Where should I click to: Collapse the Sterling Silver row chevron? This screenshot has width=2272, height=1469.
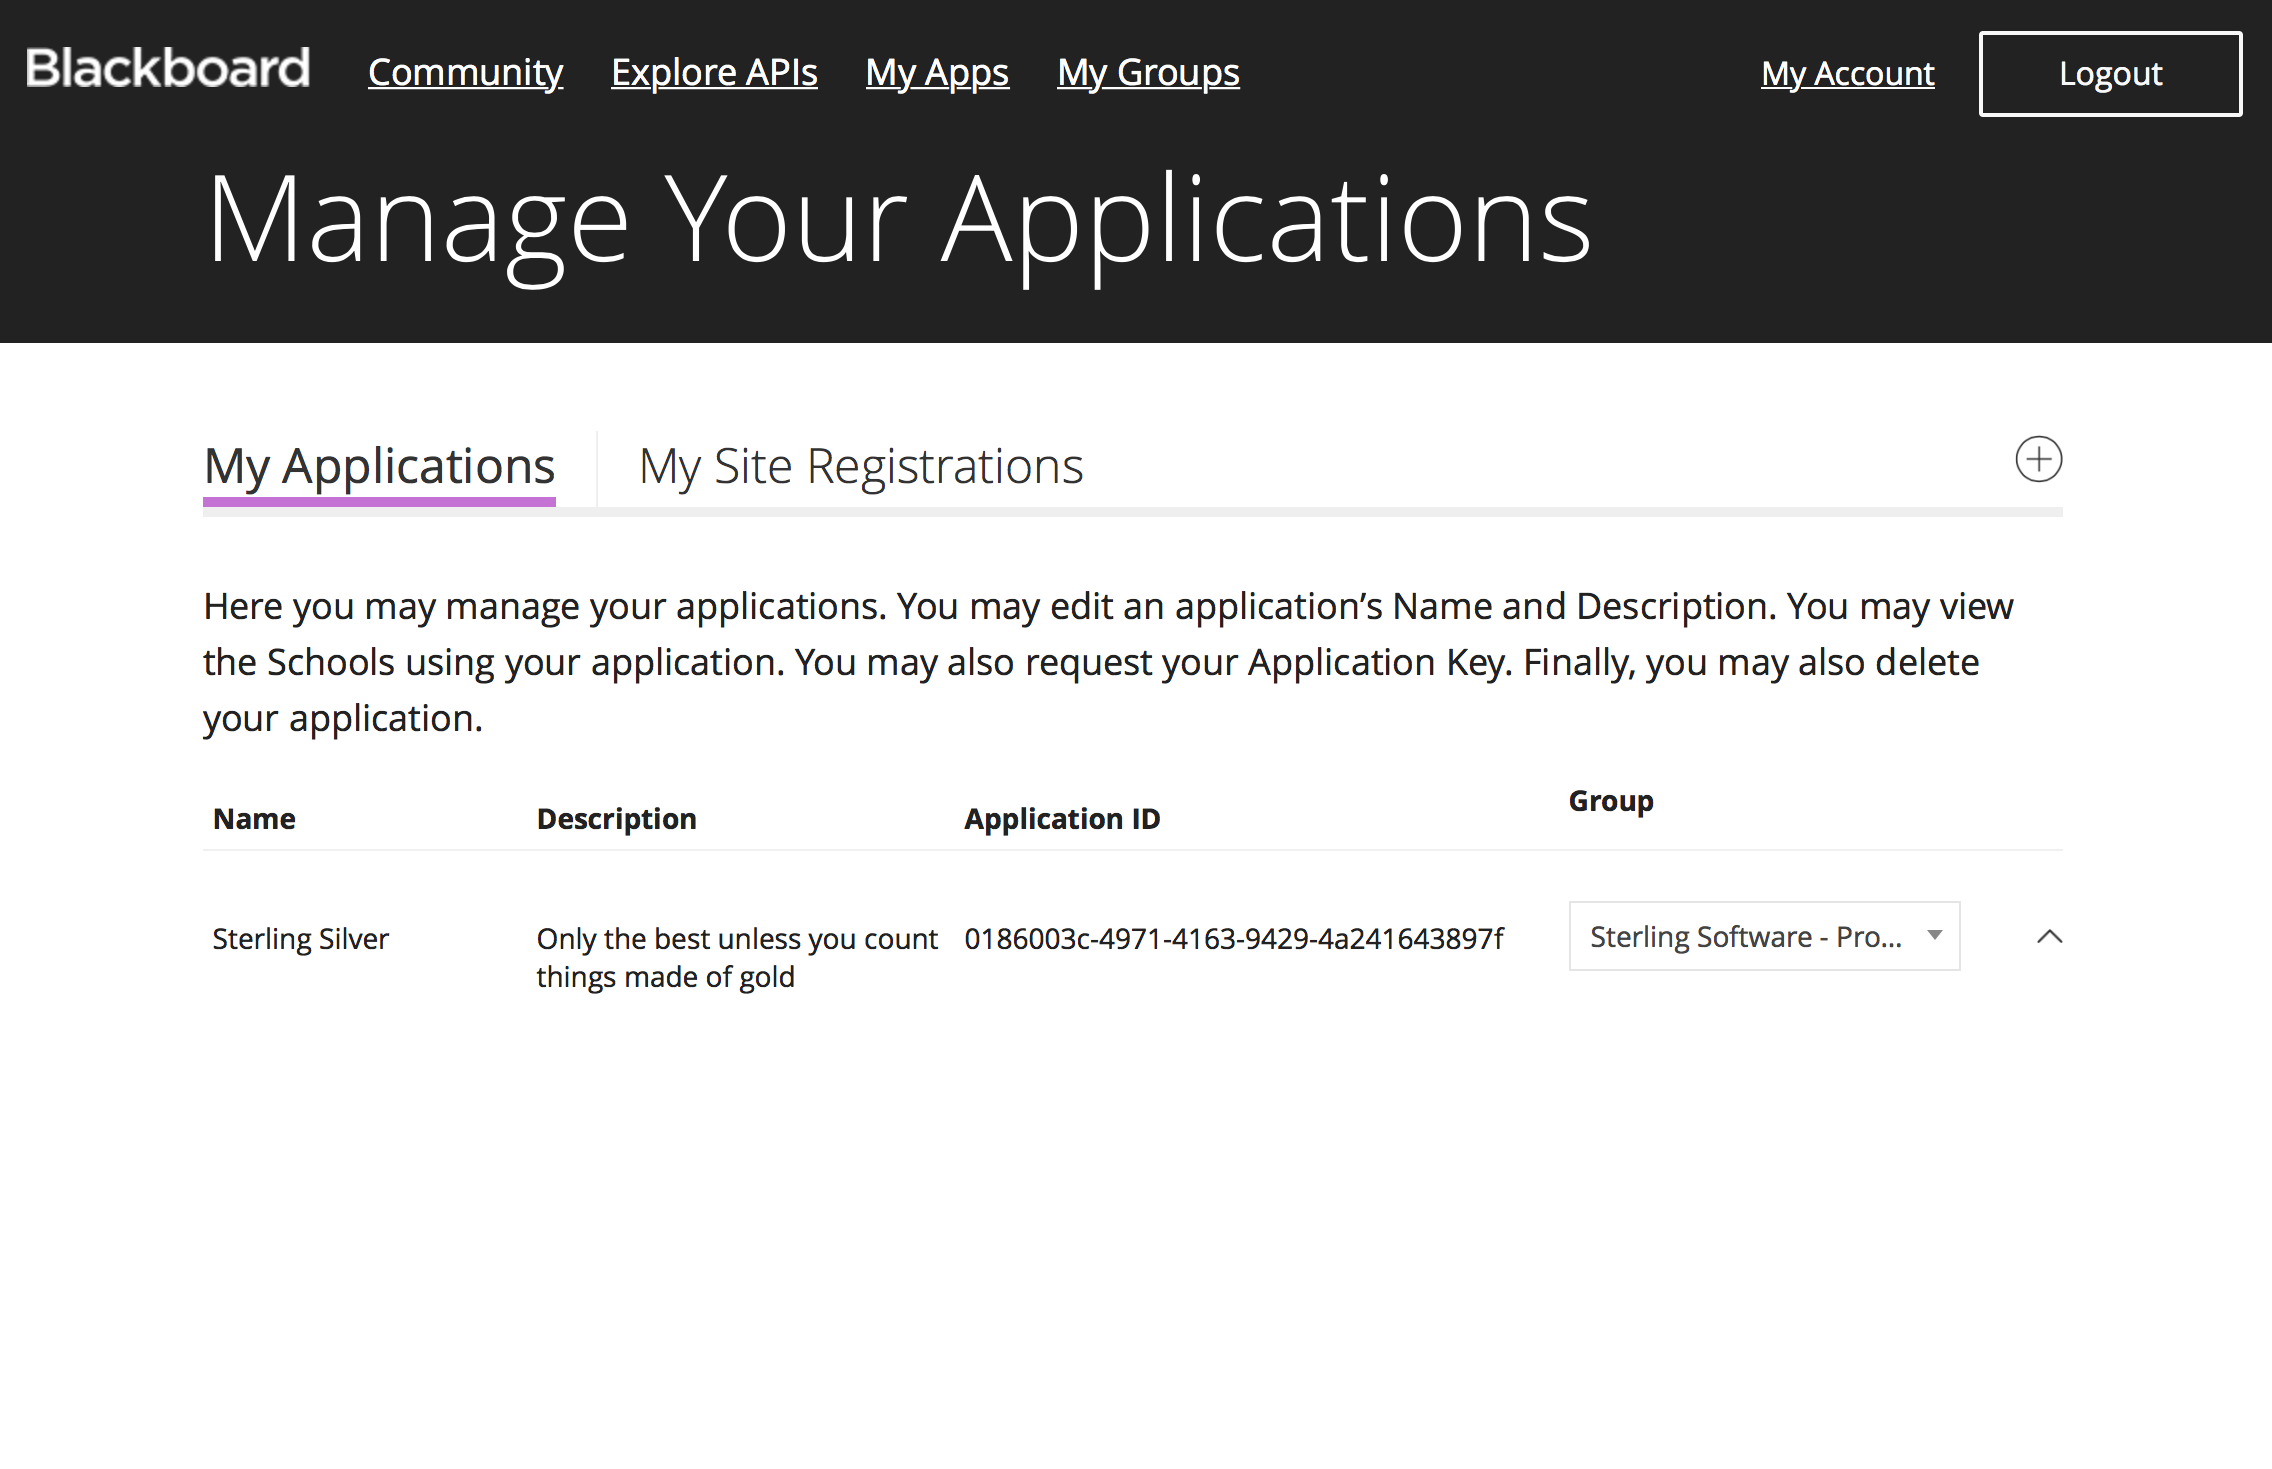(2049, 937)
